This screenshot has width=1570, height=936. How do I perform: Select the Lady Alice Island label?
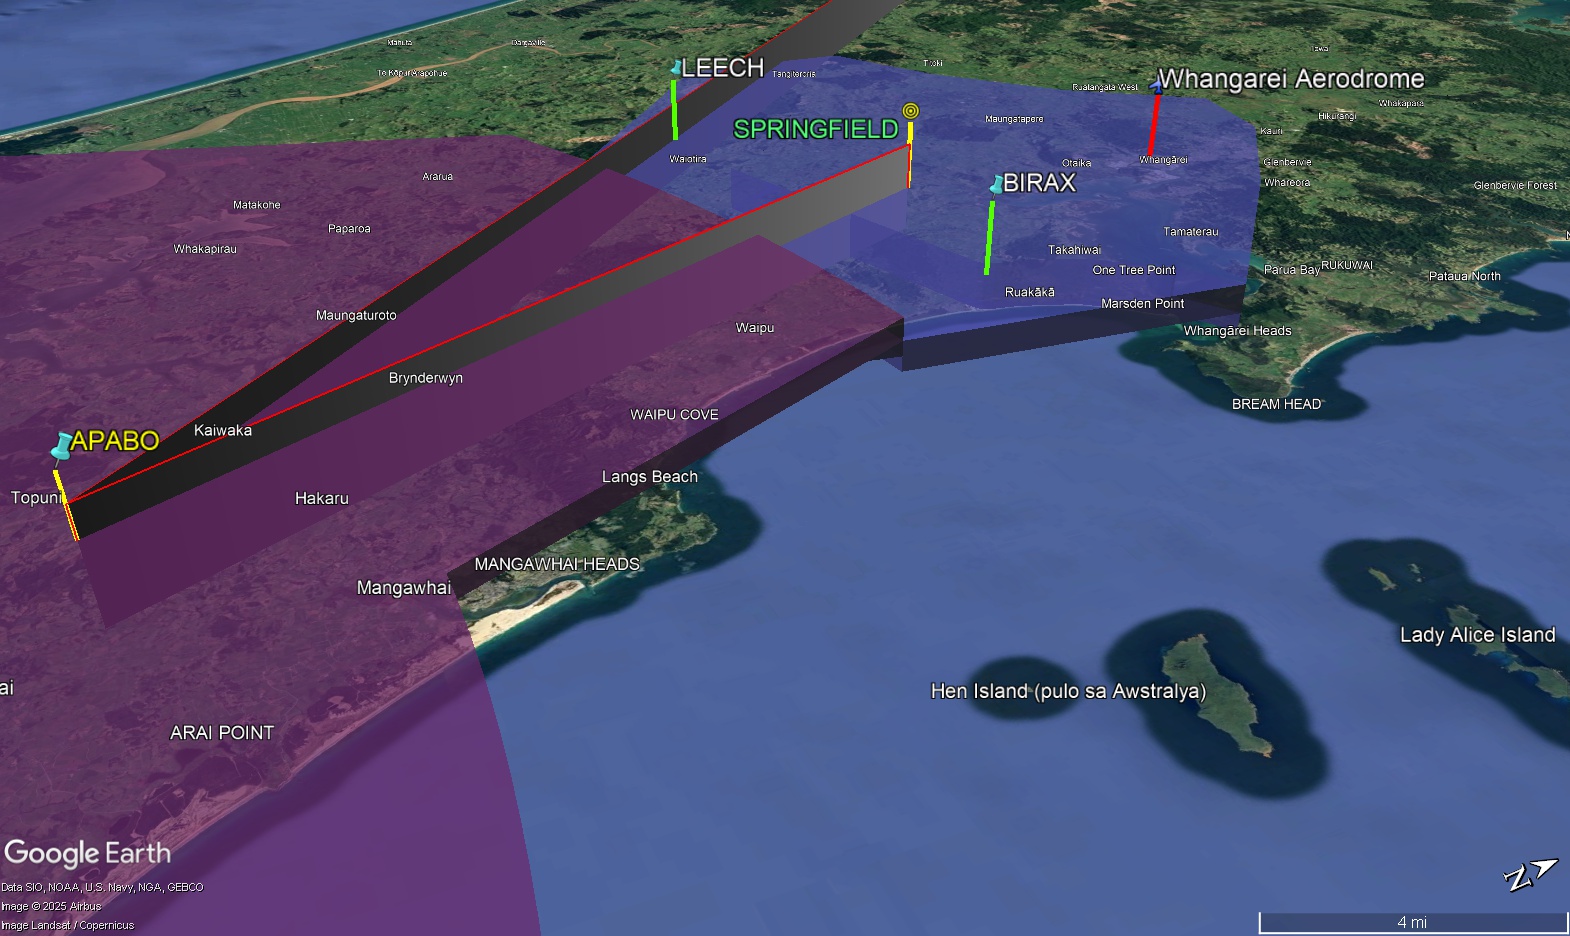pyautogui.click(x=1477, y=635)
